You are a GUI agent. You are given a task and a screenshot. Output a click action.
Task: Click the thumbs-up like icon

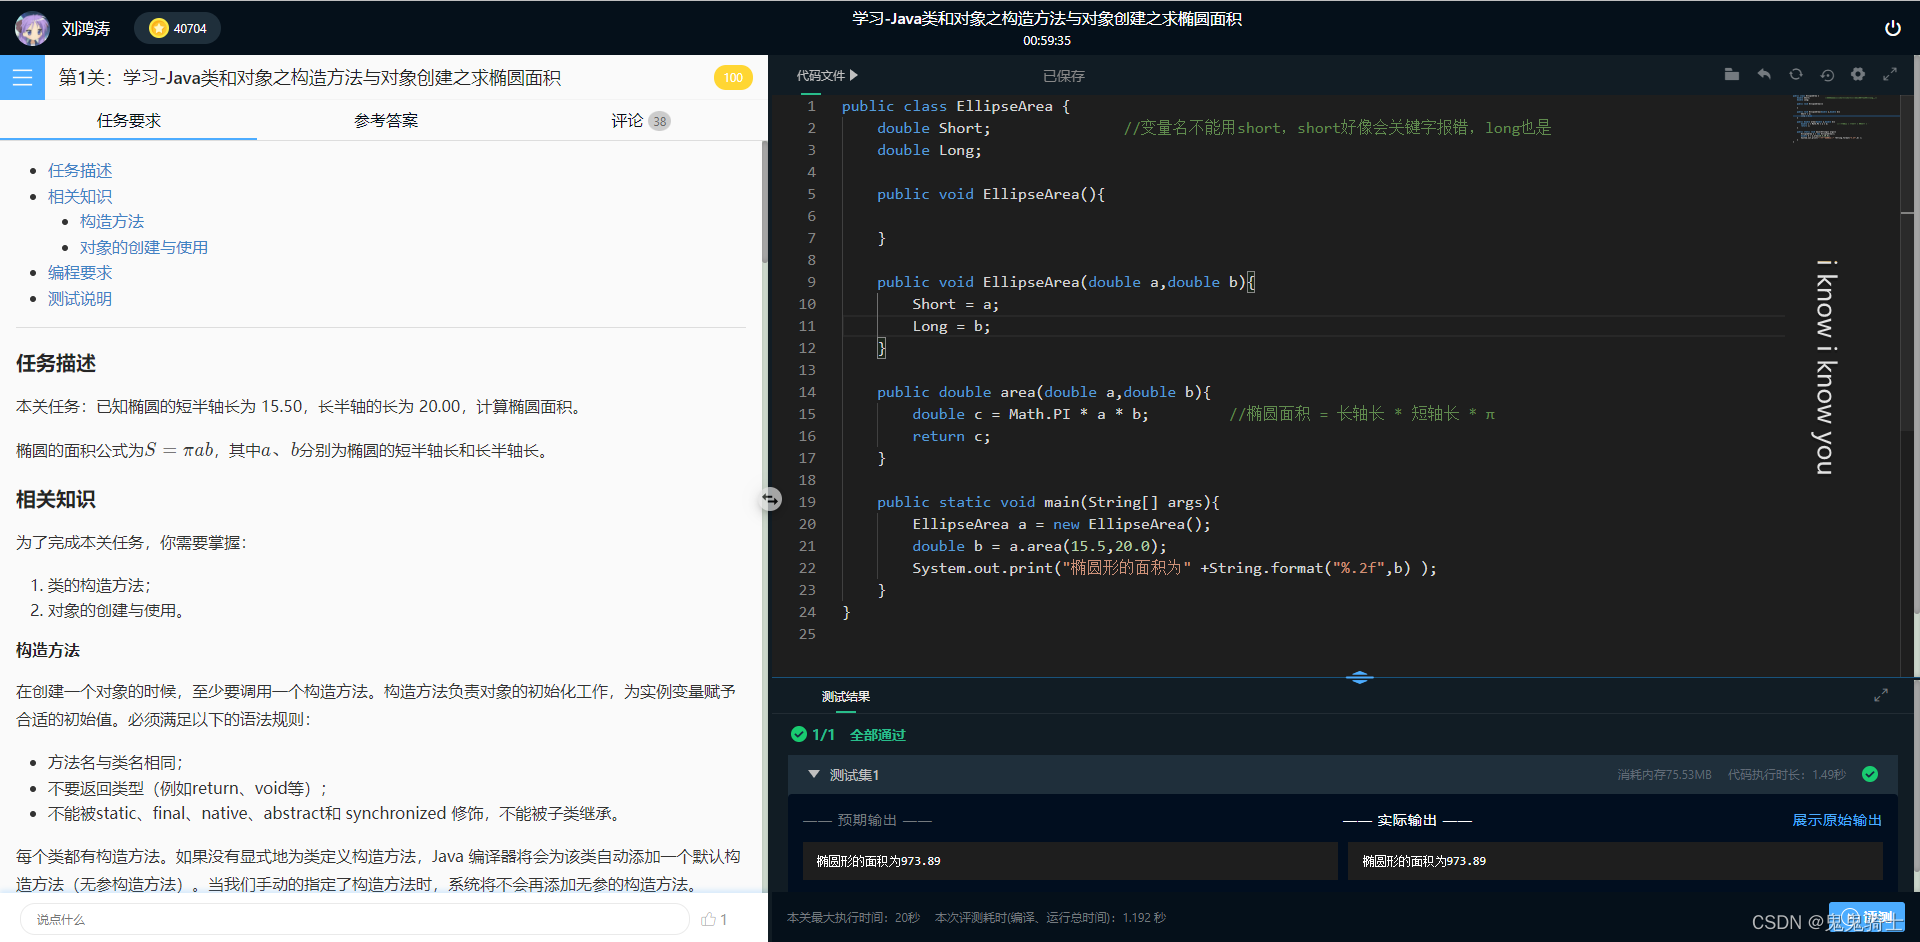[x=708, y=919]
